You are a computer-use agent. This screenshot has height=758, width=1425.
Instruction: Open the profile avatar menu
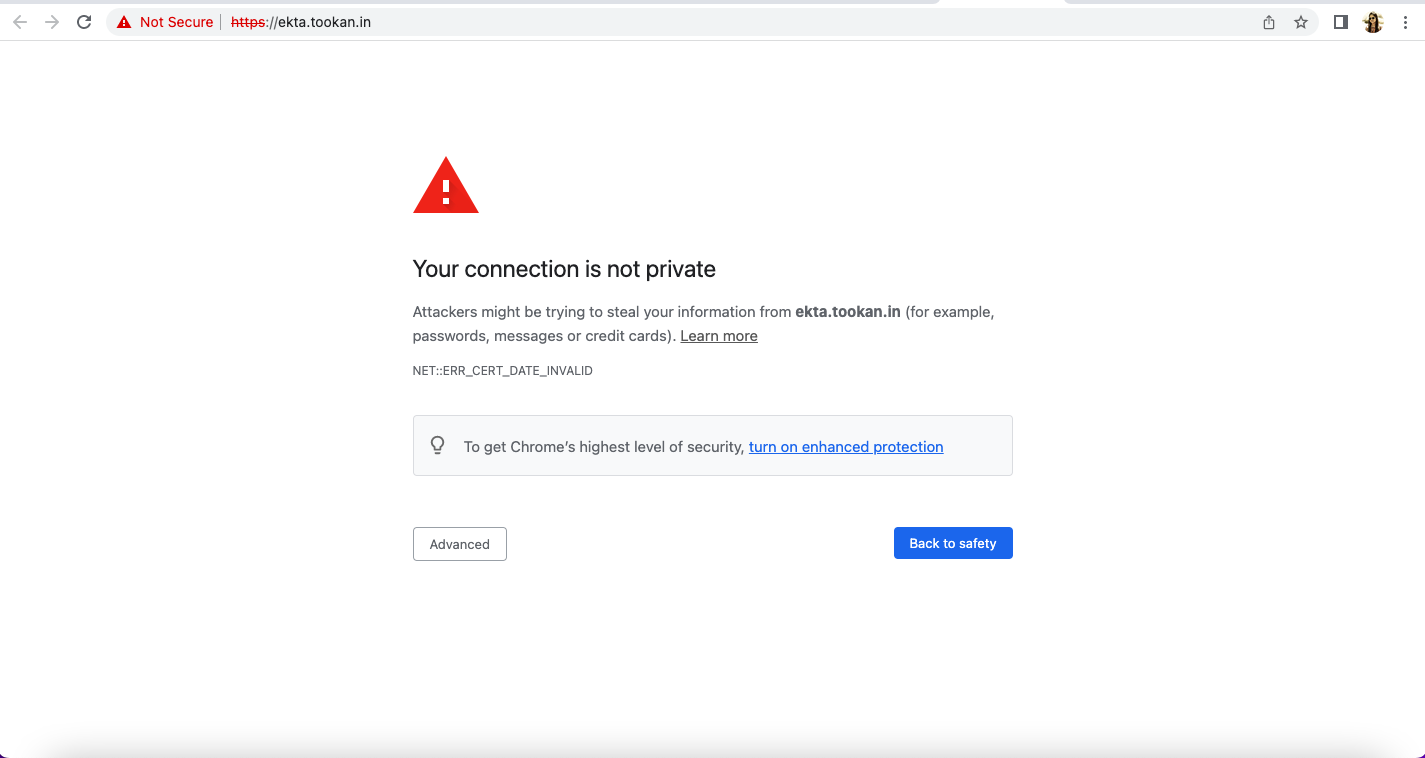[x=1373, y=22]
